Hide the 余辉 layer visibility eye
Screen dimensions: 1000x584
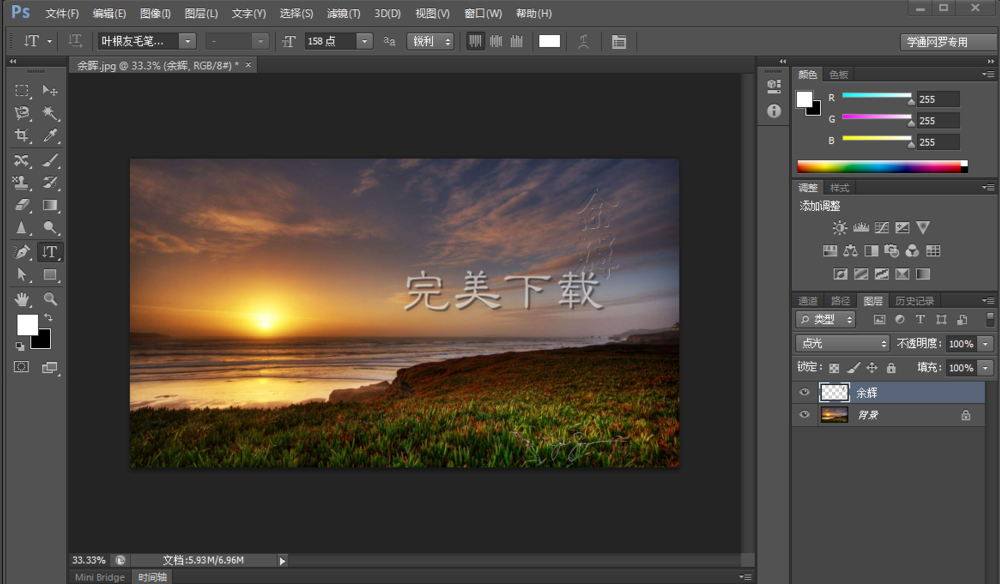point(804,393)
